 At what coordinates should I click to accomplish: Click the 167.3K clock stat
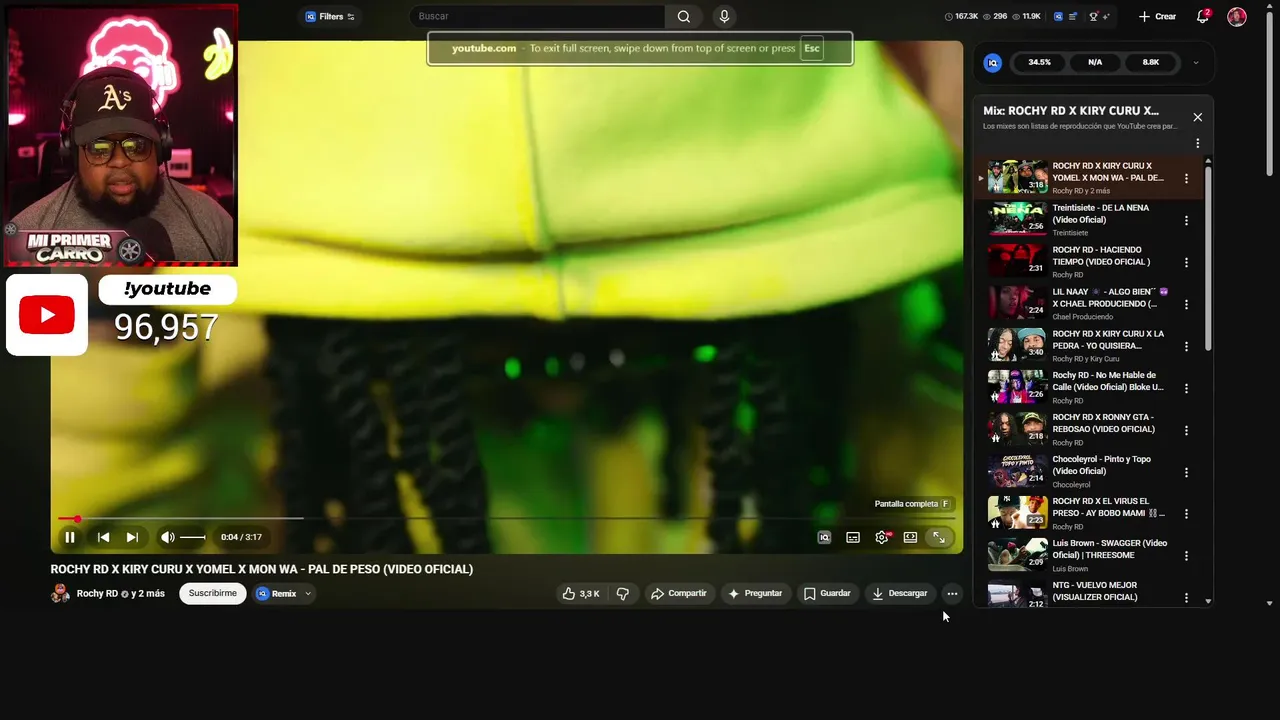[961, 16]
